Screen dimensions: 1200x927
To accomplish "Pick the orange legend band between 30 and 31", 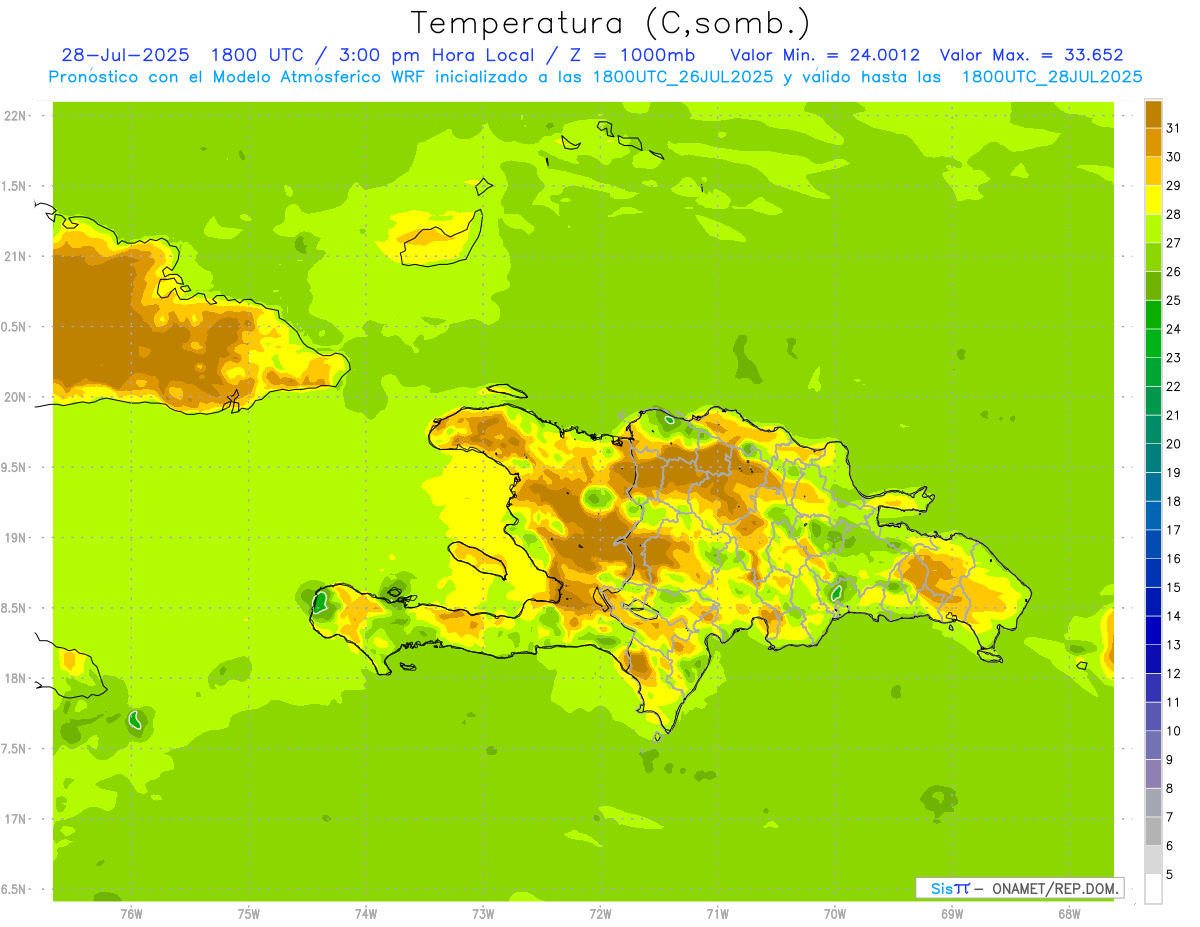I will click(1153, 142).
